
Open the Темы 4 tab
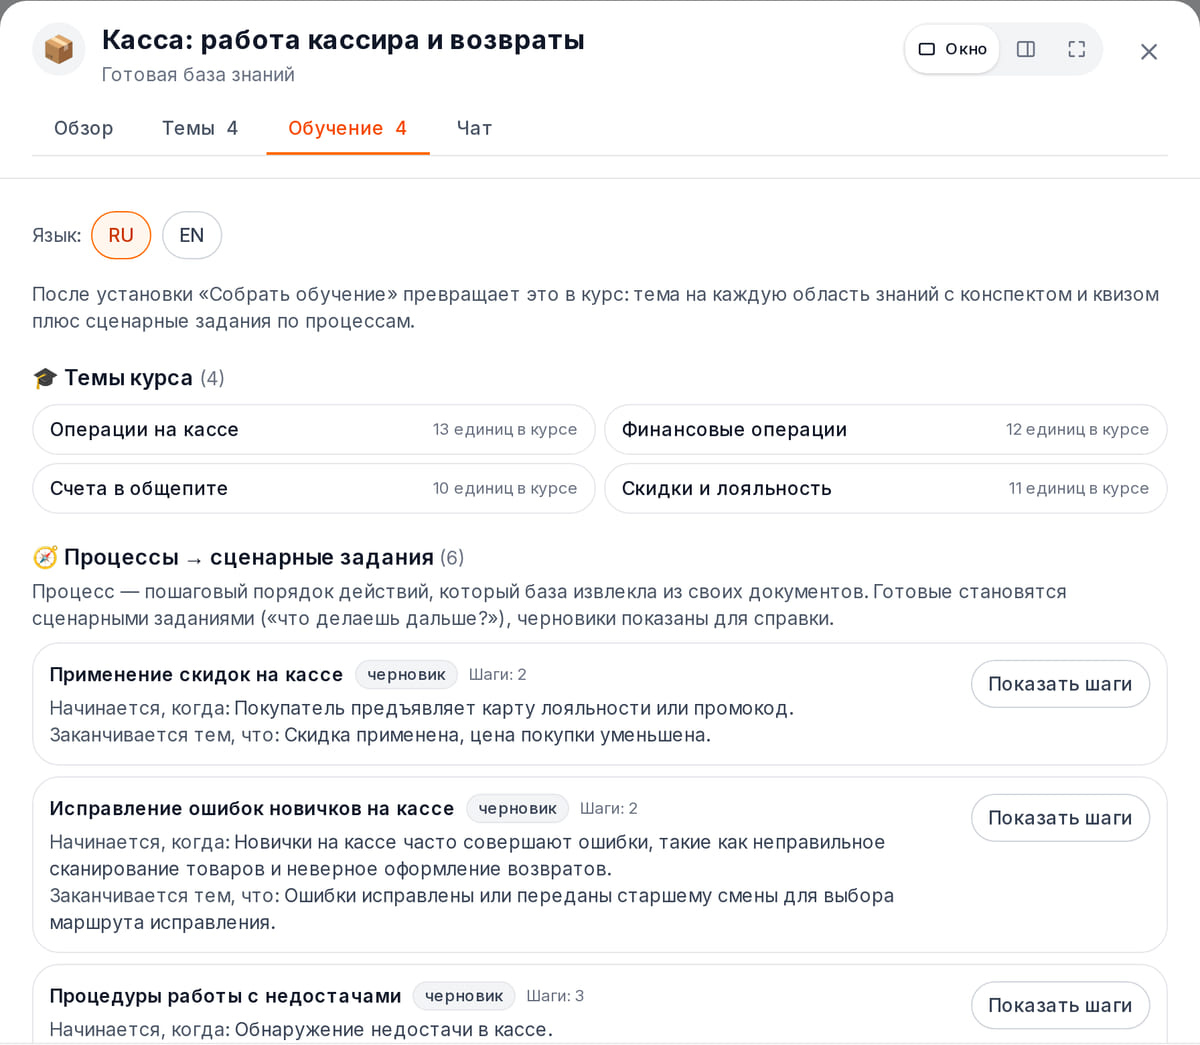200,128
